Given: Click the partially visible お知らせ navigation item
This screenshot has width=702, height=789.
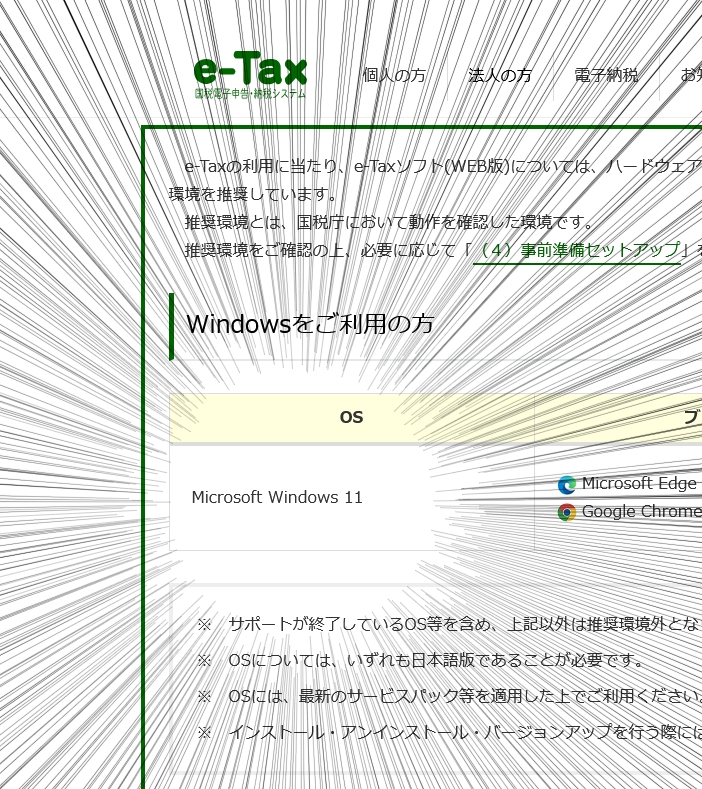Looking at the screenshot, I should click(x=690, y=75).
